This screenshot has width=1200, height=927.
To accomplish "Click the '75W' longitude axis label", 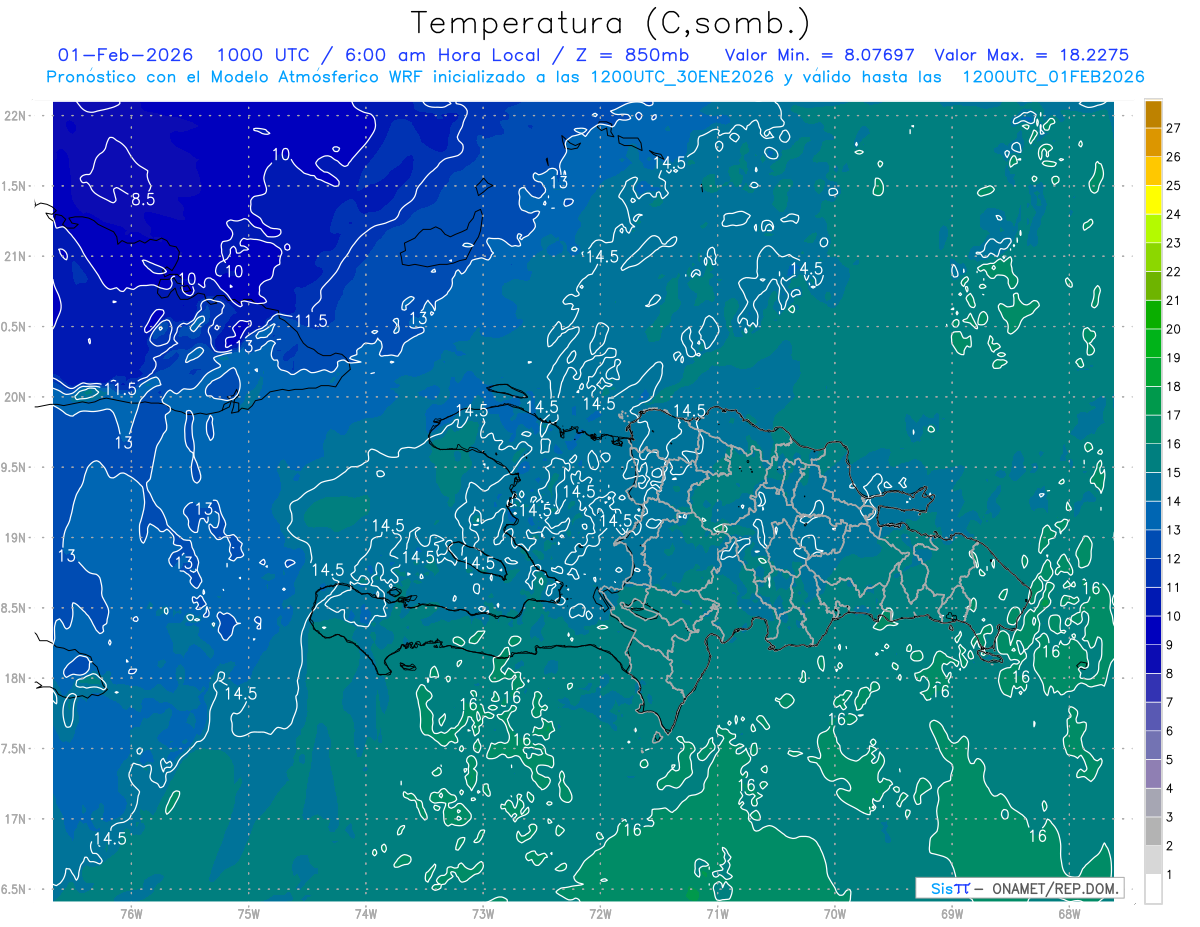I will pyautogui.click(x=249, y=913).
